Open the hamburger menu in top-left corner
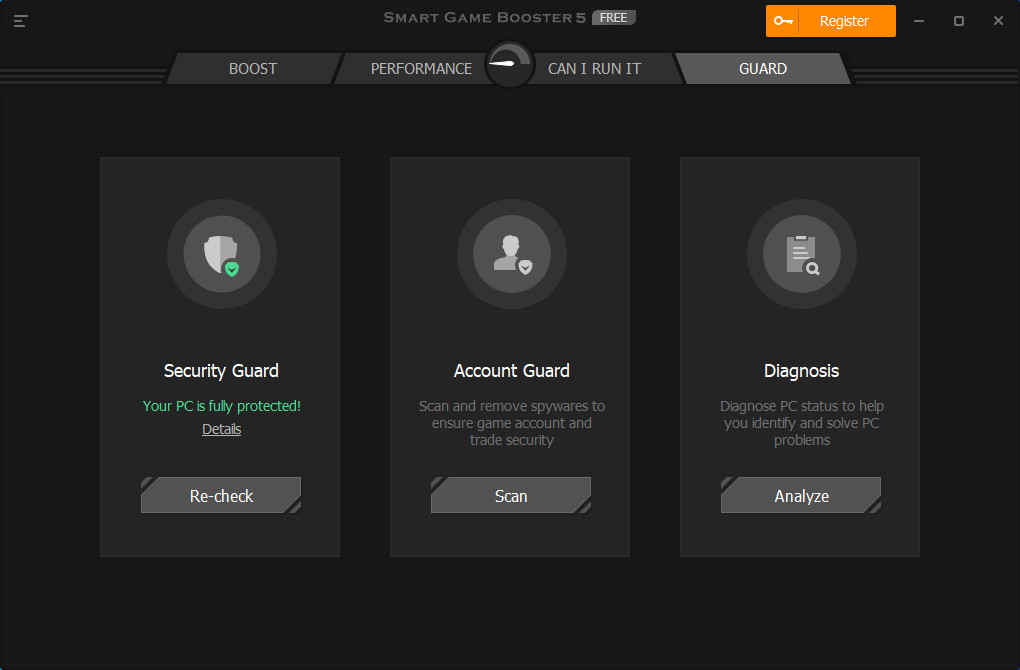This screenshot has height=670, width=1020. tap(20, 20)
